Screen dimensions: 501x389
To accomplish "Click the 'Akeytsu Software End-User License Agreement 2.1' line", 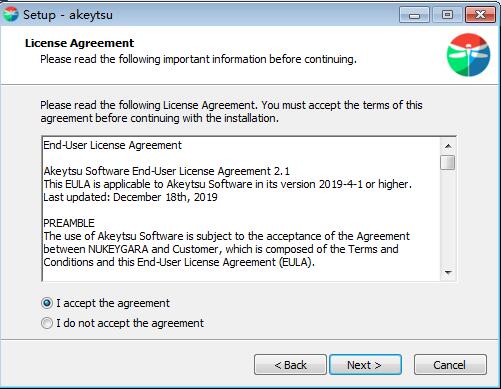I will pyautogui.click(x=167, y=171).
